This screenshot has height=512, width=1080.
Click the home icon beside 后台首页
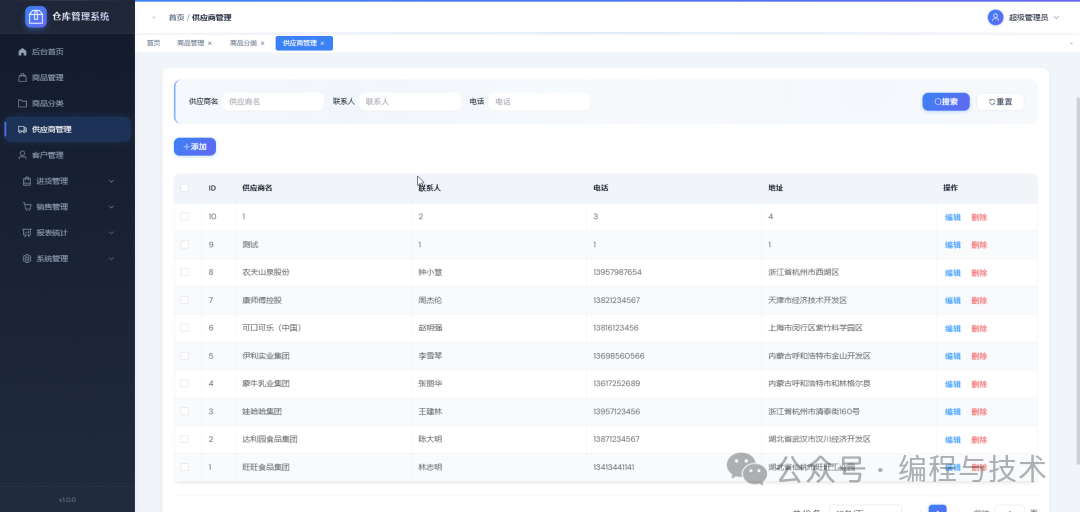pos(22,52)
